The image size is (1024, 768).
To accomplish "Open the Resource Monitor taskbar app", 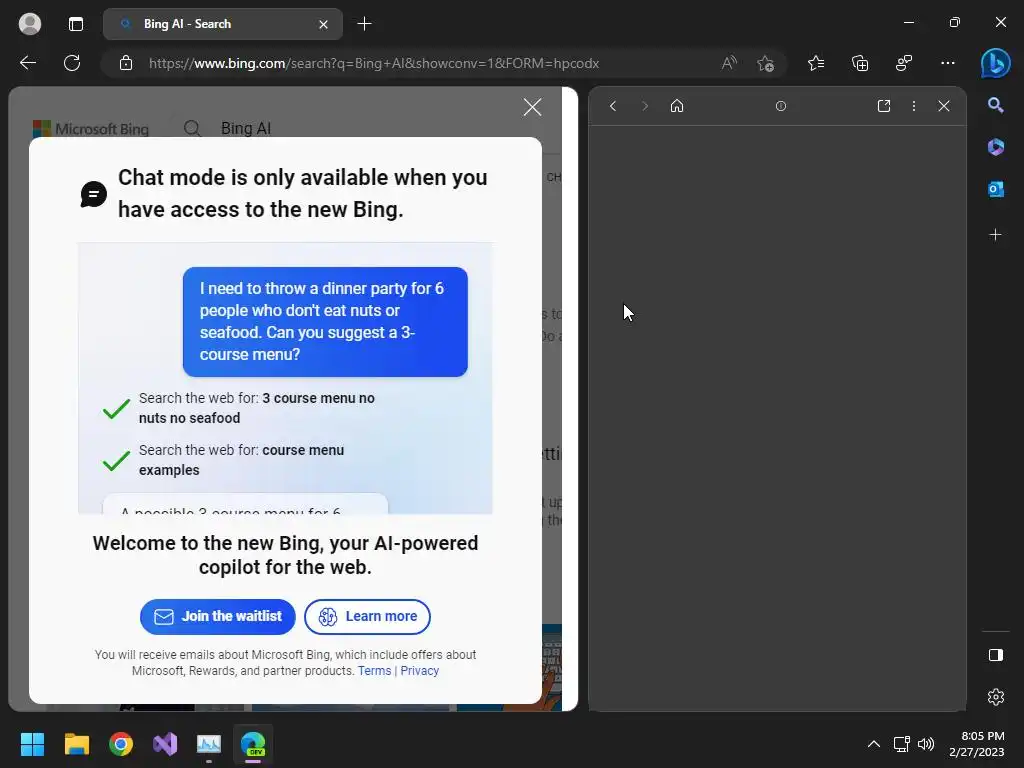I will coord(209,744).
